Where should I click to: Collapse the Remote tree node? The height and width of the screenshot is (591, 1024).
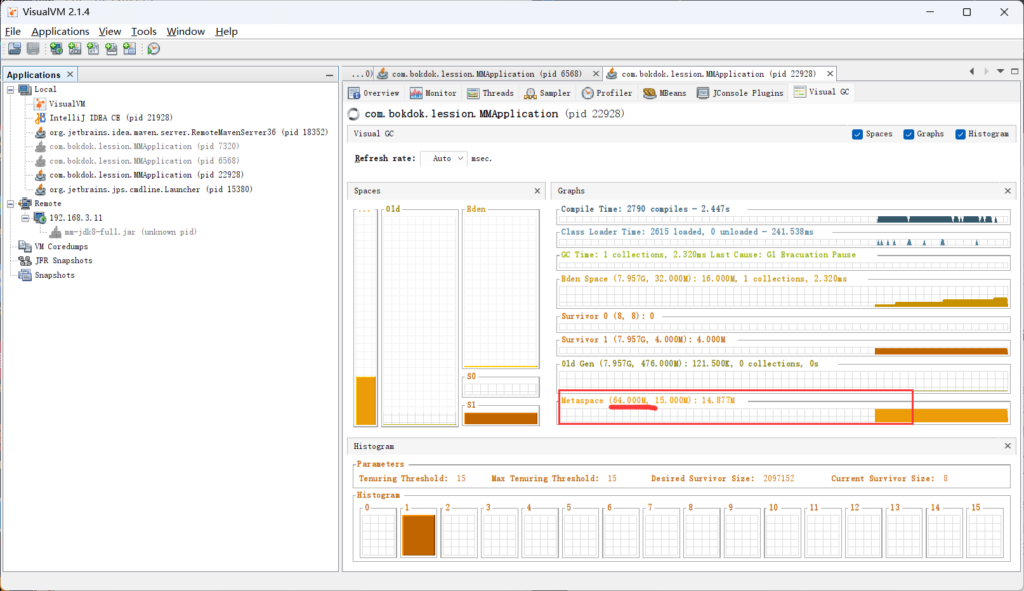point(10,204)
